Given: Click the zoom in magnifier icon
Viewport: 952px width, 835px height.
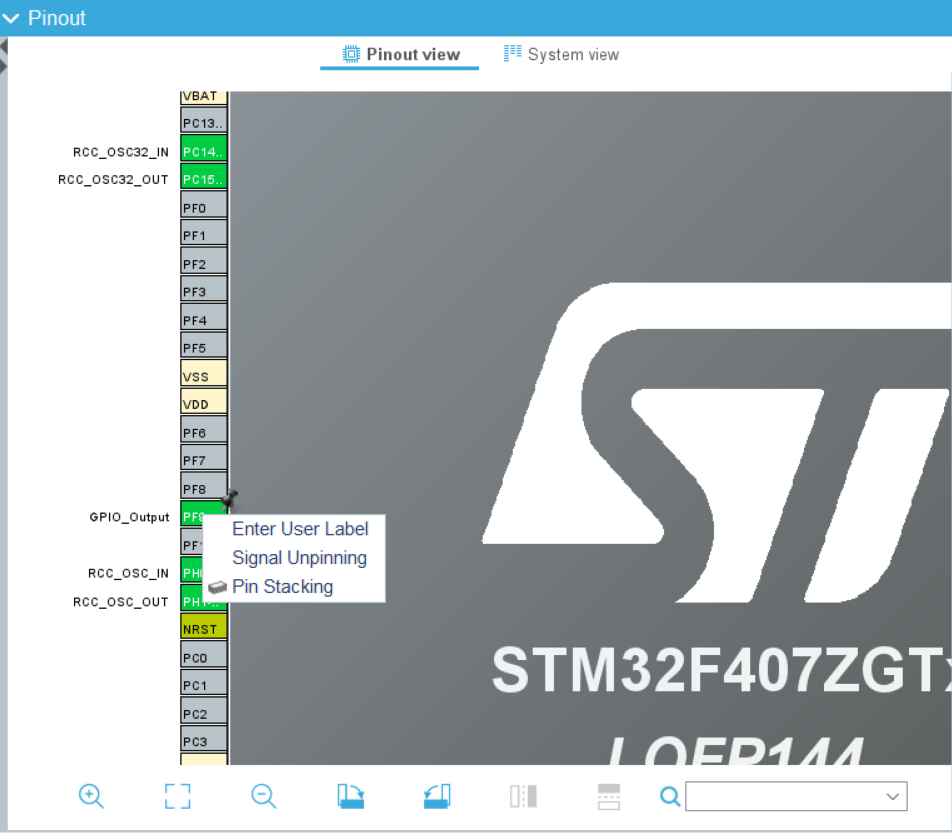Looking at the screenshot, I should (x=91, y=796).
